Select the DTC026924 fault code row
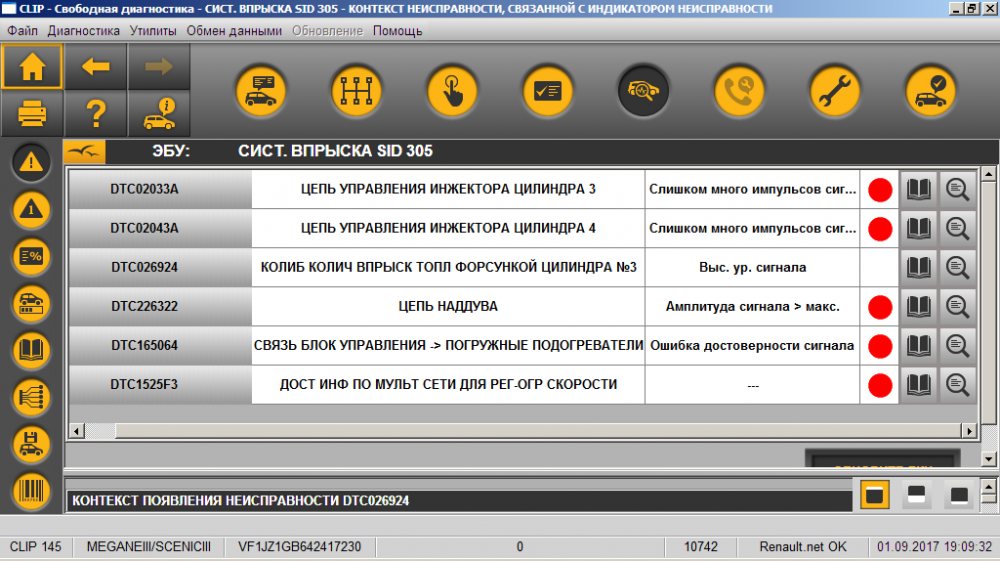This screenshot has height=561, width=1000. (522, 267)
